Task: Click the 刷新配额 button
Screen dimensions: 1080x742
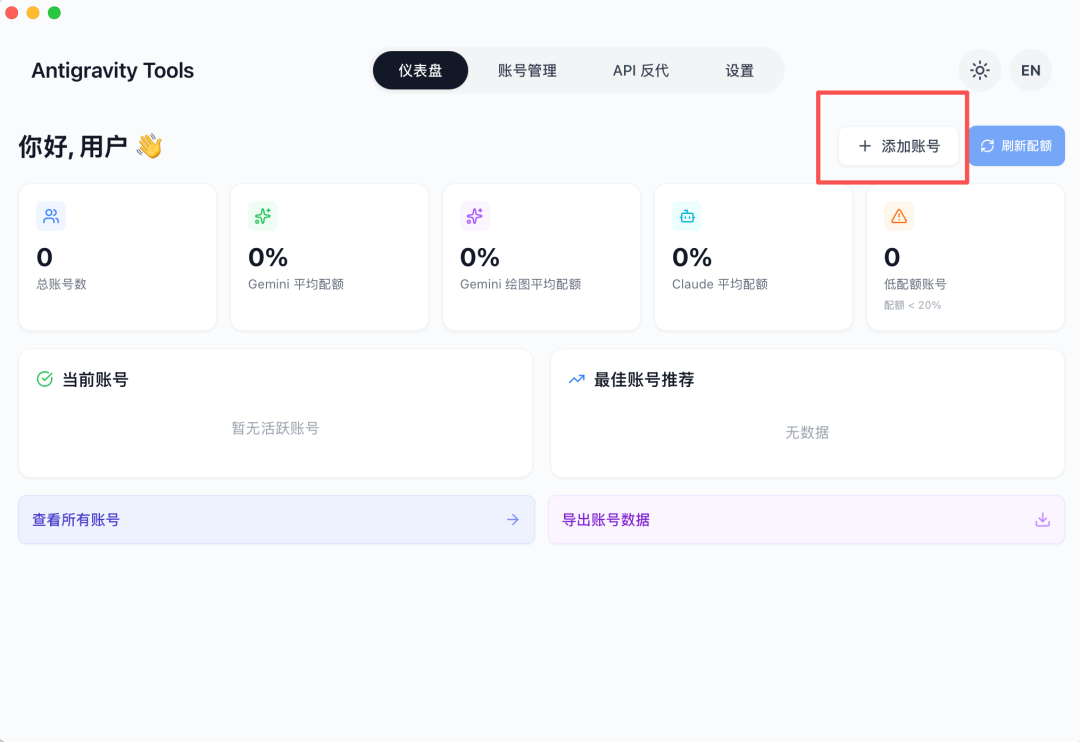Action: (1016, 146)
